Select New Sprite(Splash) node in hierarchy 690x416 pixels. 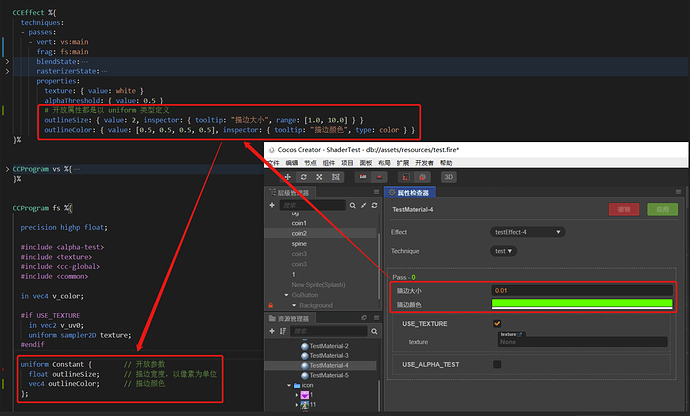pos(318,284)
